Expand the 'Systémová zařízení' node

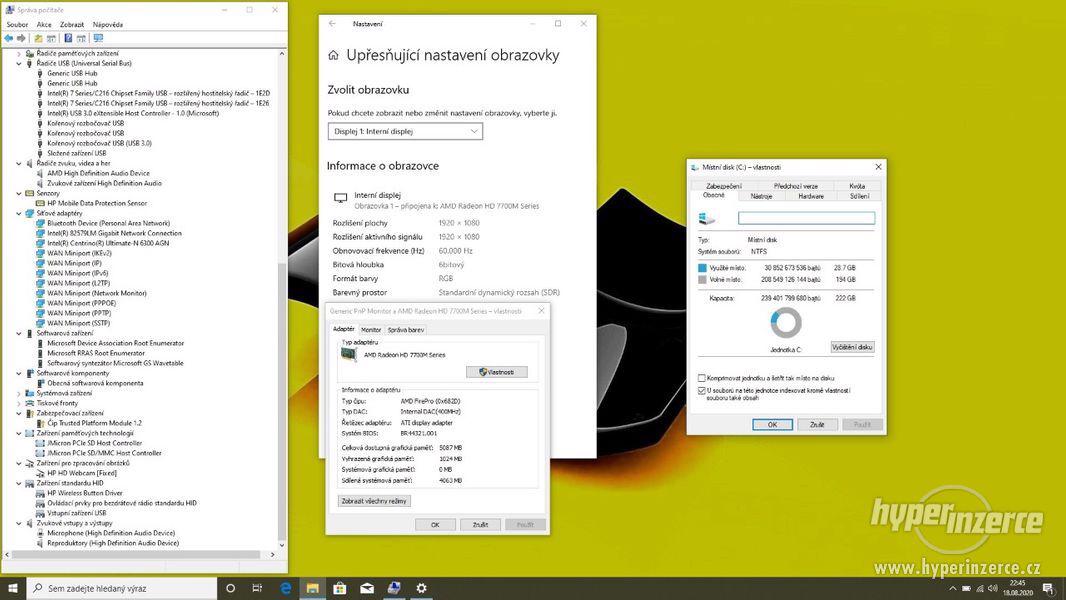[18, 393]
